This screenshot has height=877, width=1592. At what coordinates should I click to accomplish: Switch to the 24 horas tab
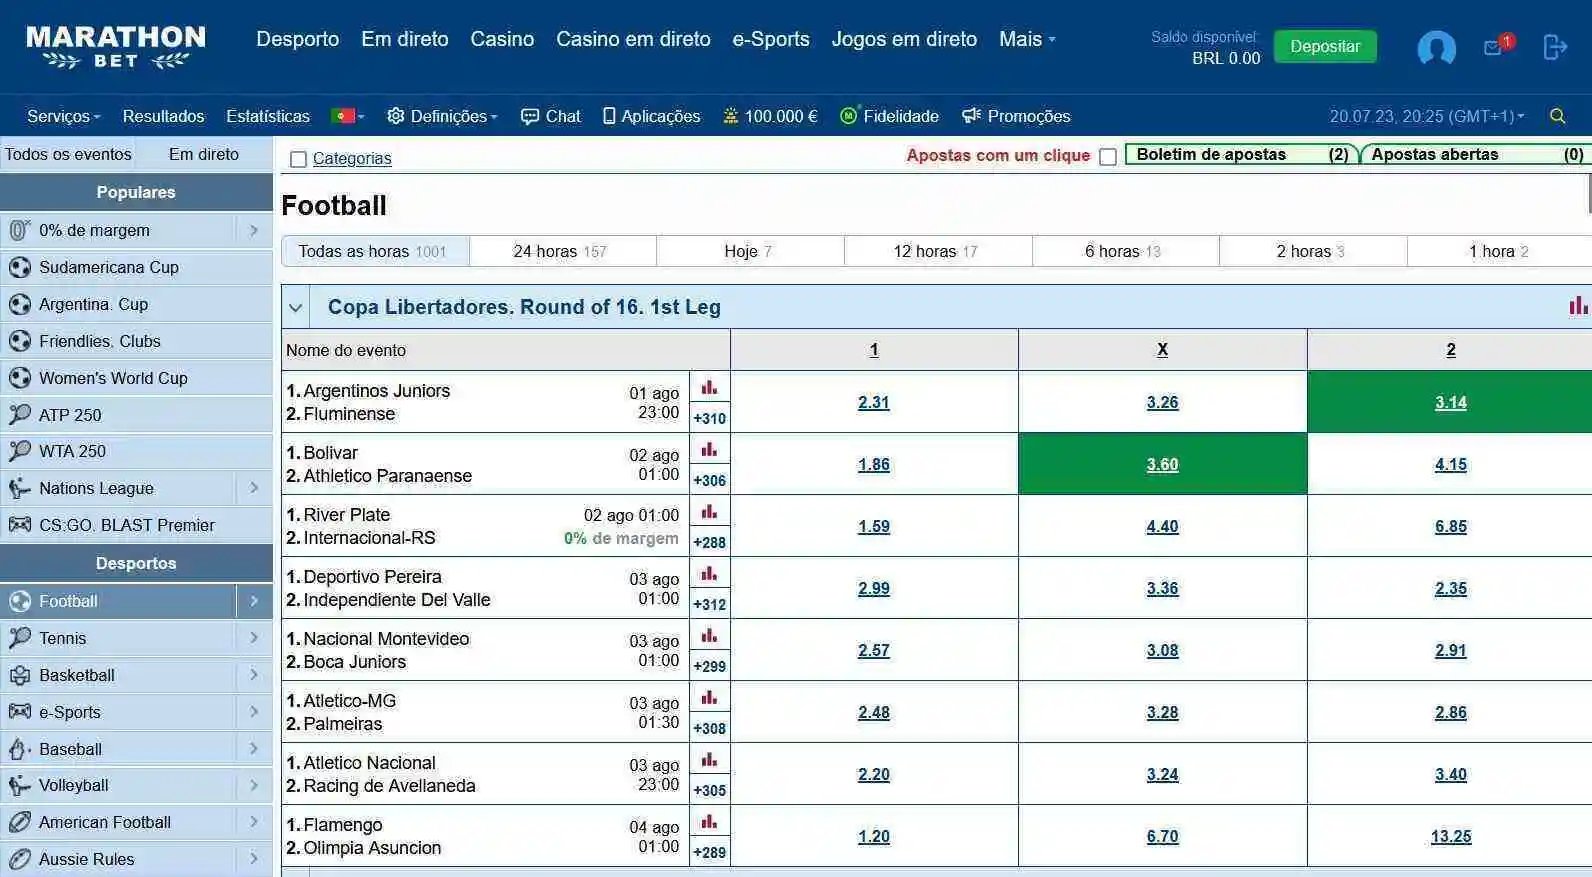click(x=562, y=251)
